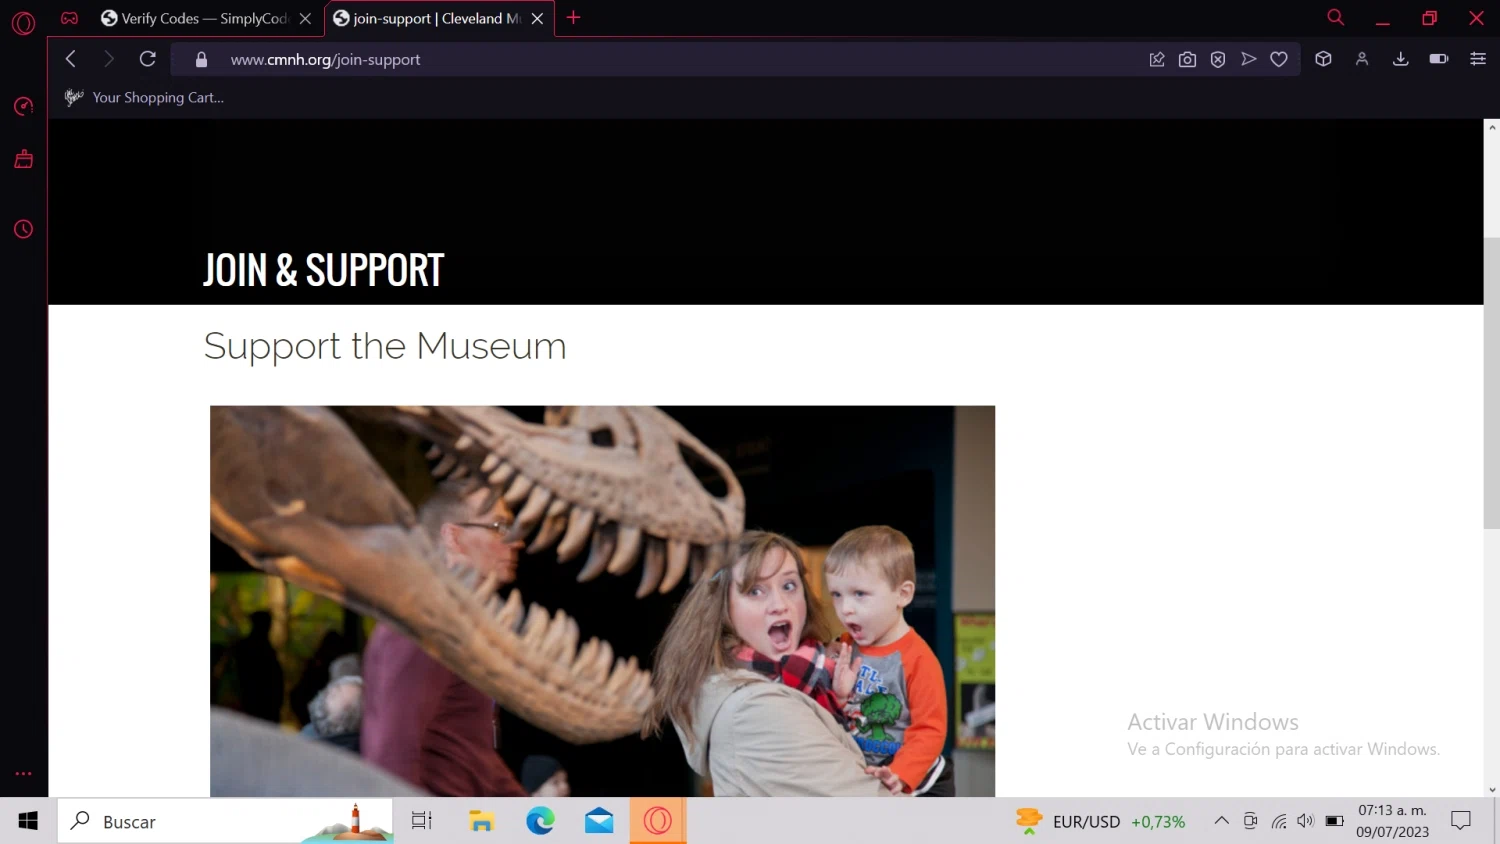Click battery saver icon in toolbar
Viewport: 1500px width, 844px height.
point(1439,59)
